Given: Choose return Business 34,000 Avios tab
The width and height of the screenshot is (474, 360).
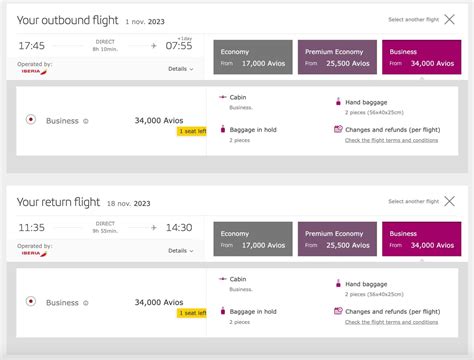Looking at the screenshot, I should point(422,239).
